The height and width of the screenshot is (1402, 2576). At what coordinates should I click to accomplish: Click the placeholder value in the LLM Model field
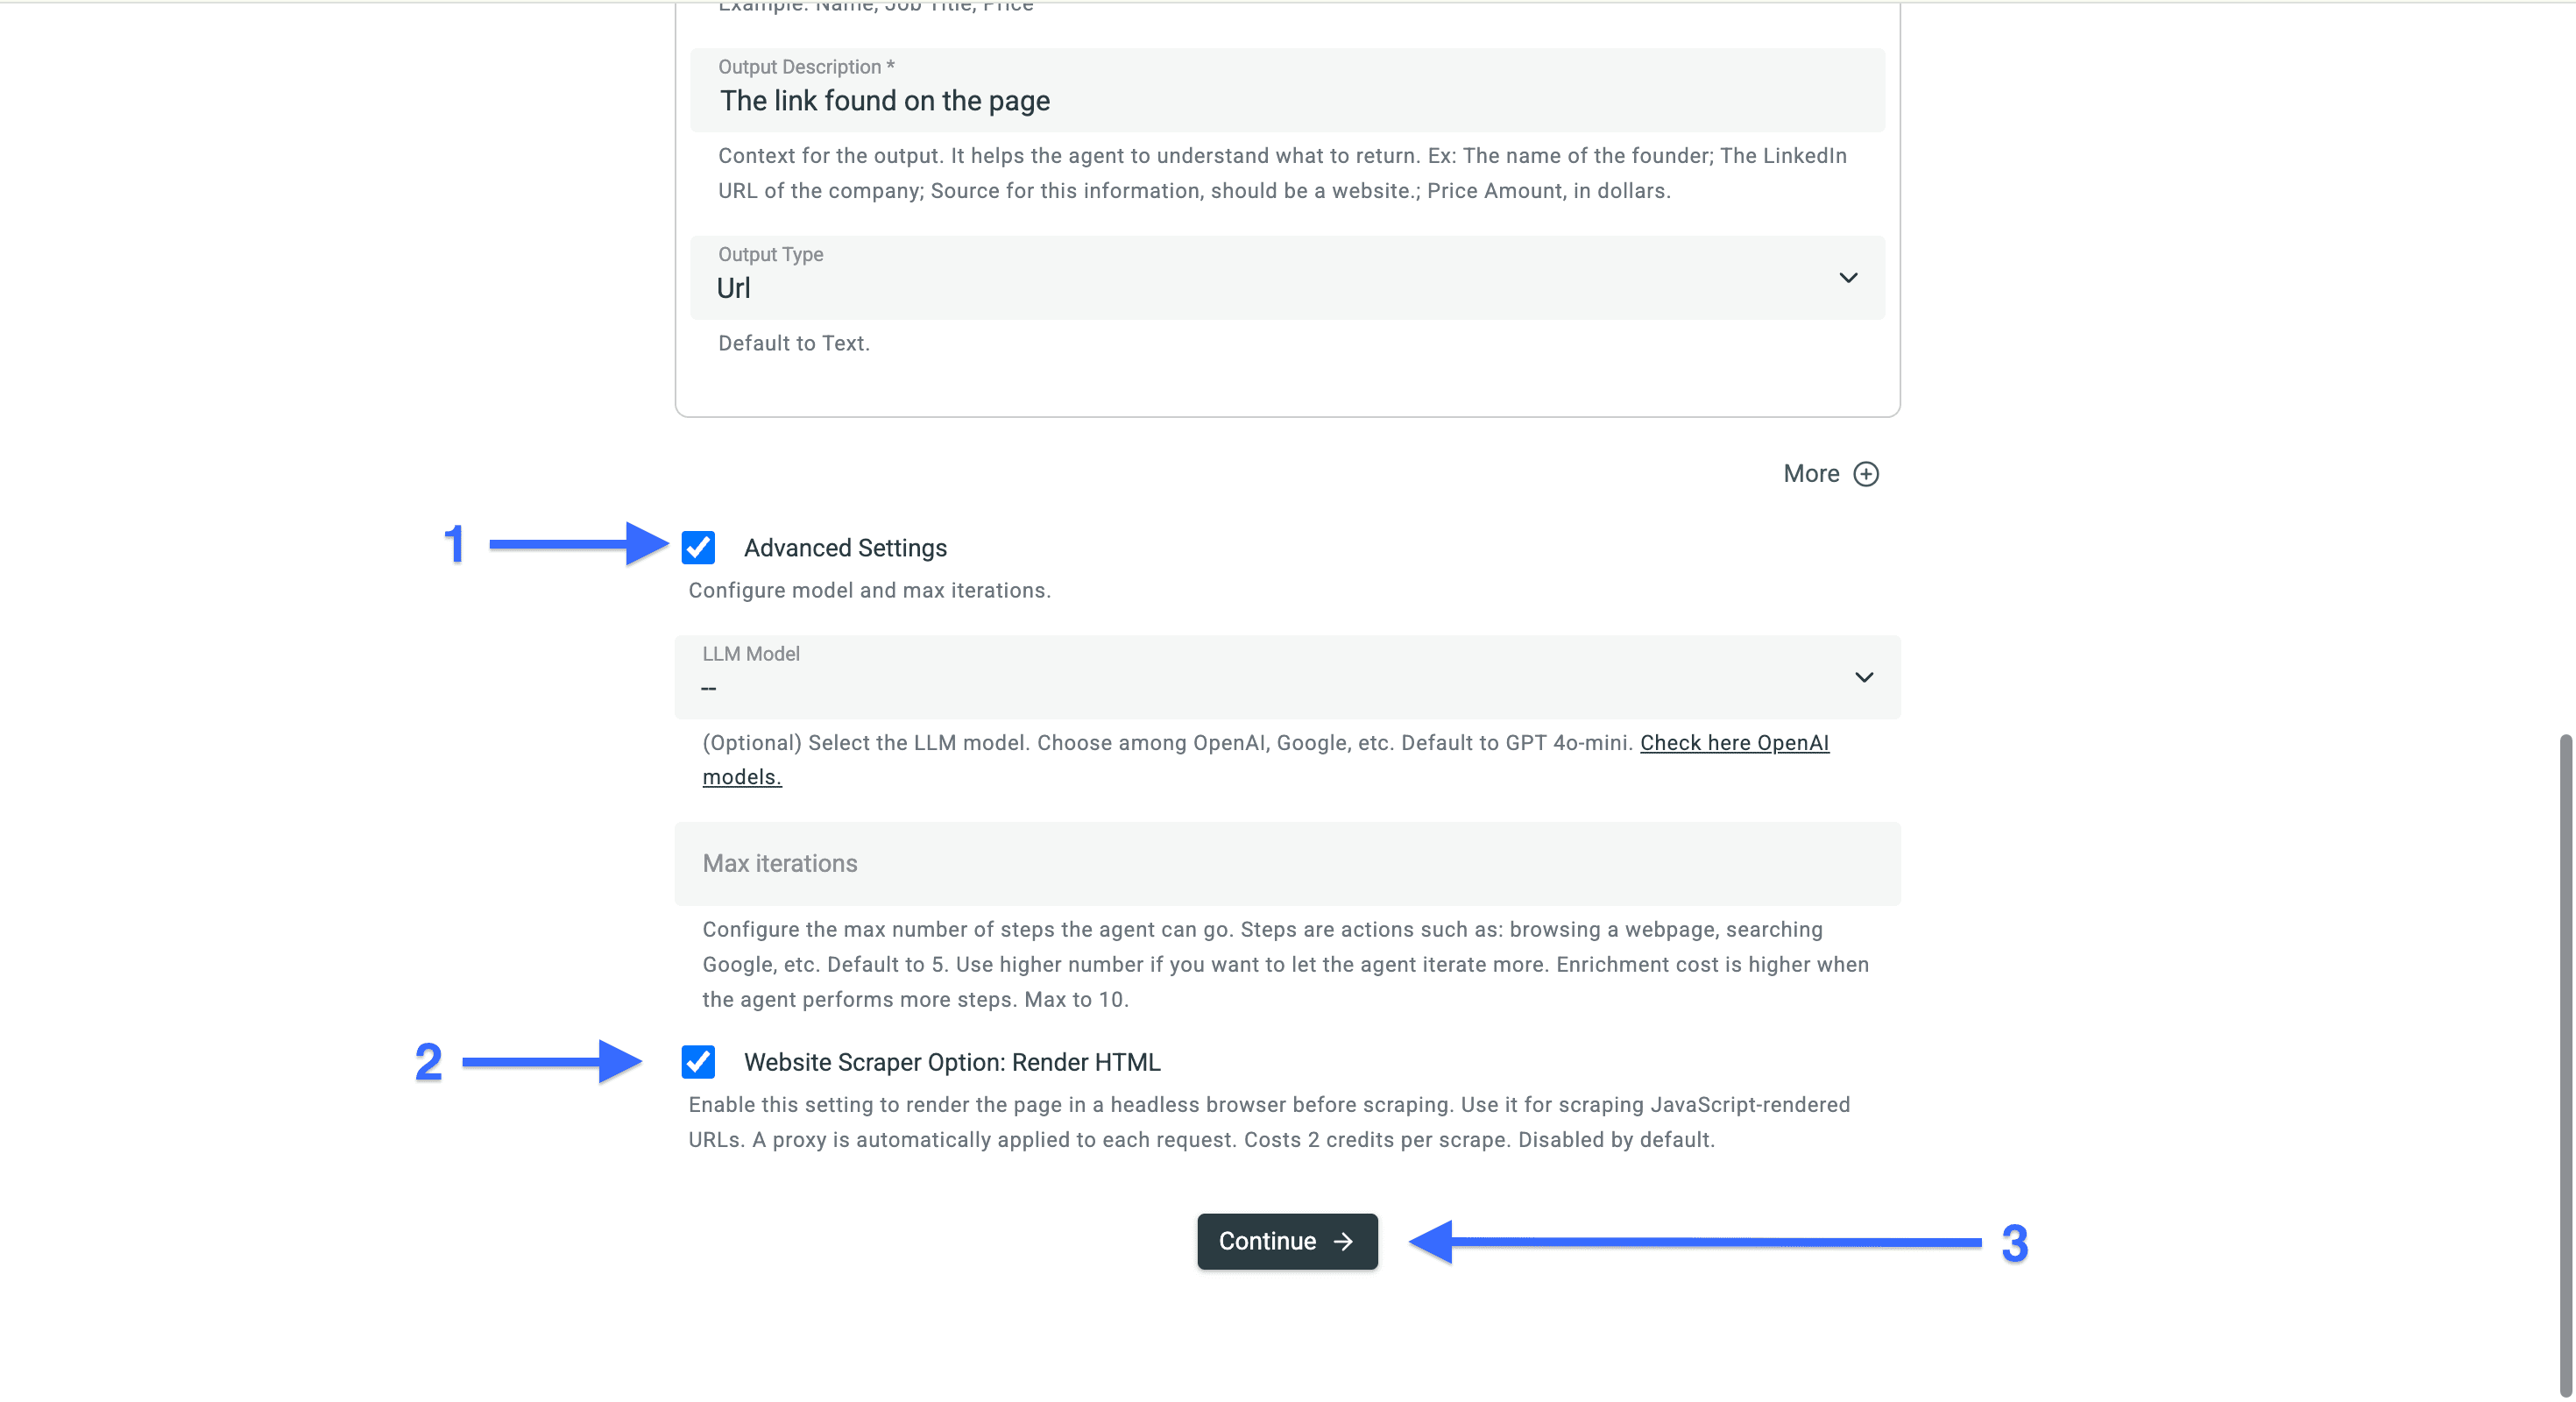(x=710, y=688)
